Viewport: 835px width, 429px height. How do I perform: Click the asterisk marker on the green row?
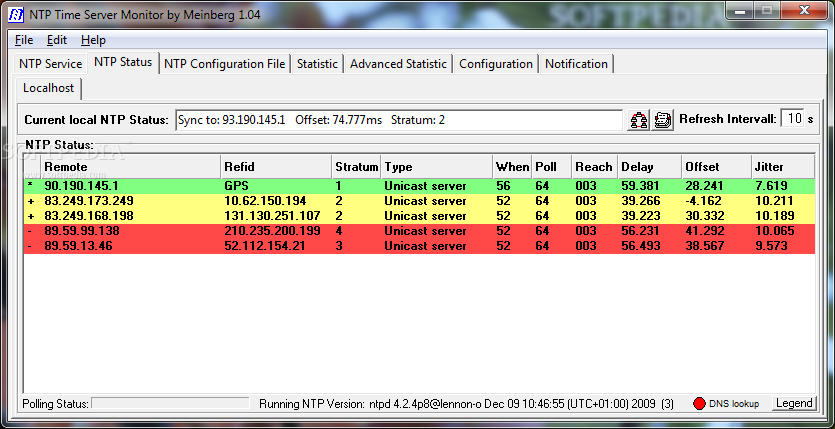(30, 185)
